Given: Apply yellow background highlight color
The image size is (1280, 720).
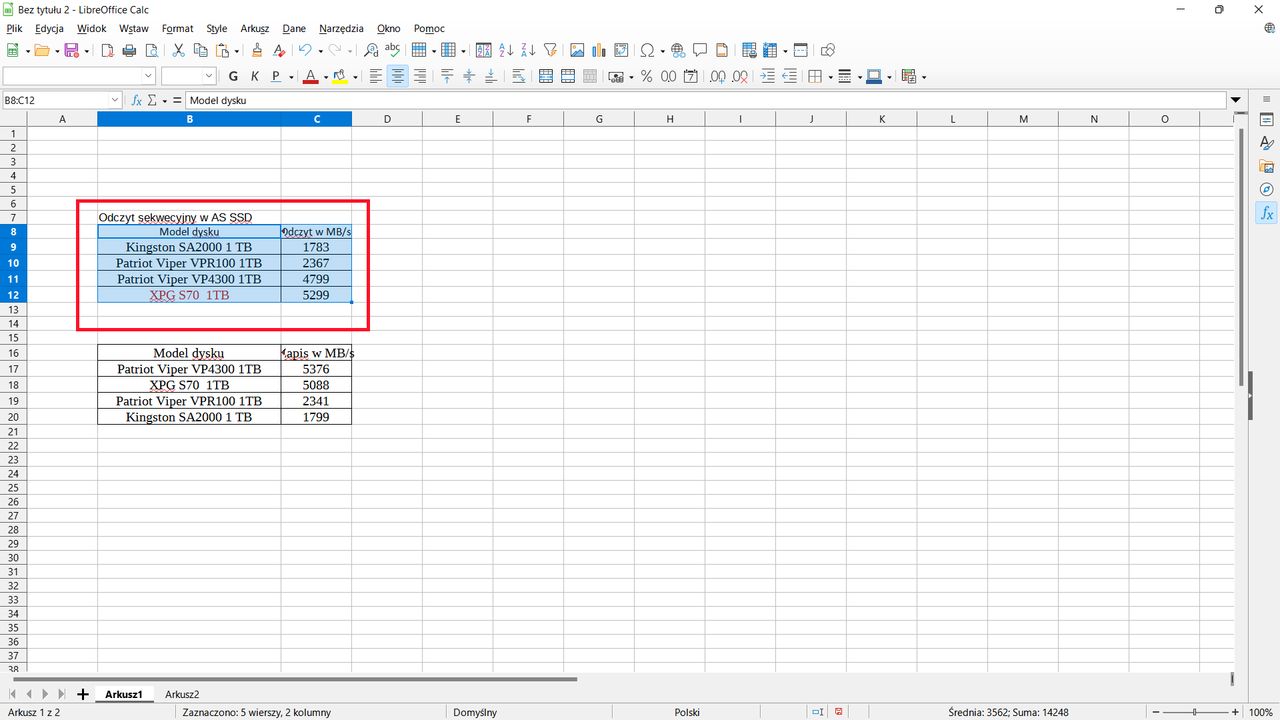Looking at the screenshot, I should point(340,76).
